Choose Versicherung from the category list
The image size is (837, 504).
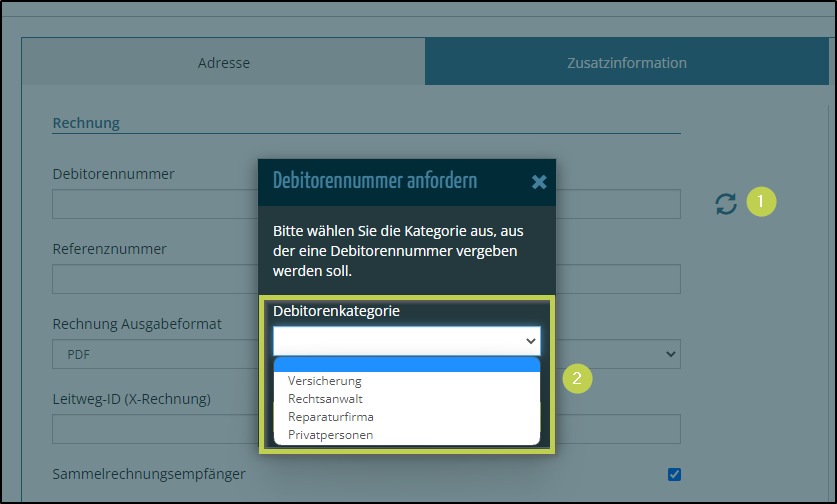click(325, 381)
